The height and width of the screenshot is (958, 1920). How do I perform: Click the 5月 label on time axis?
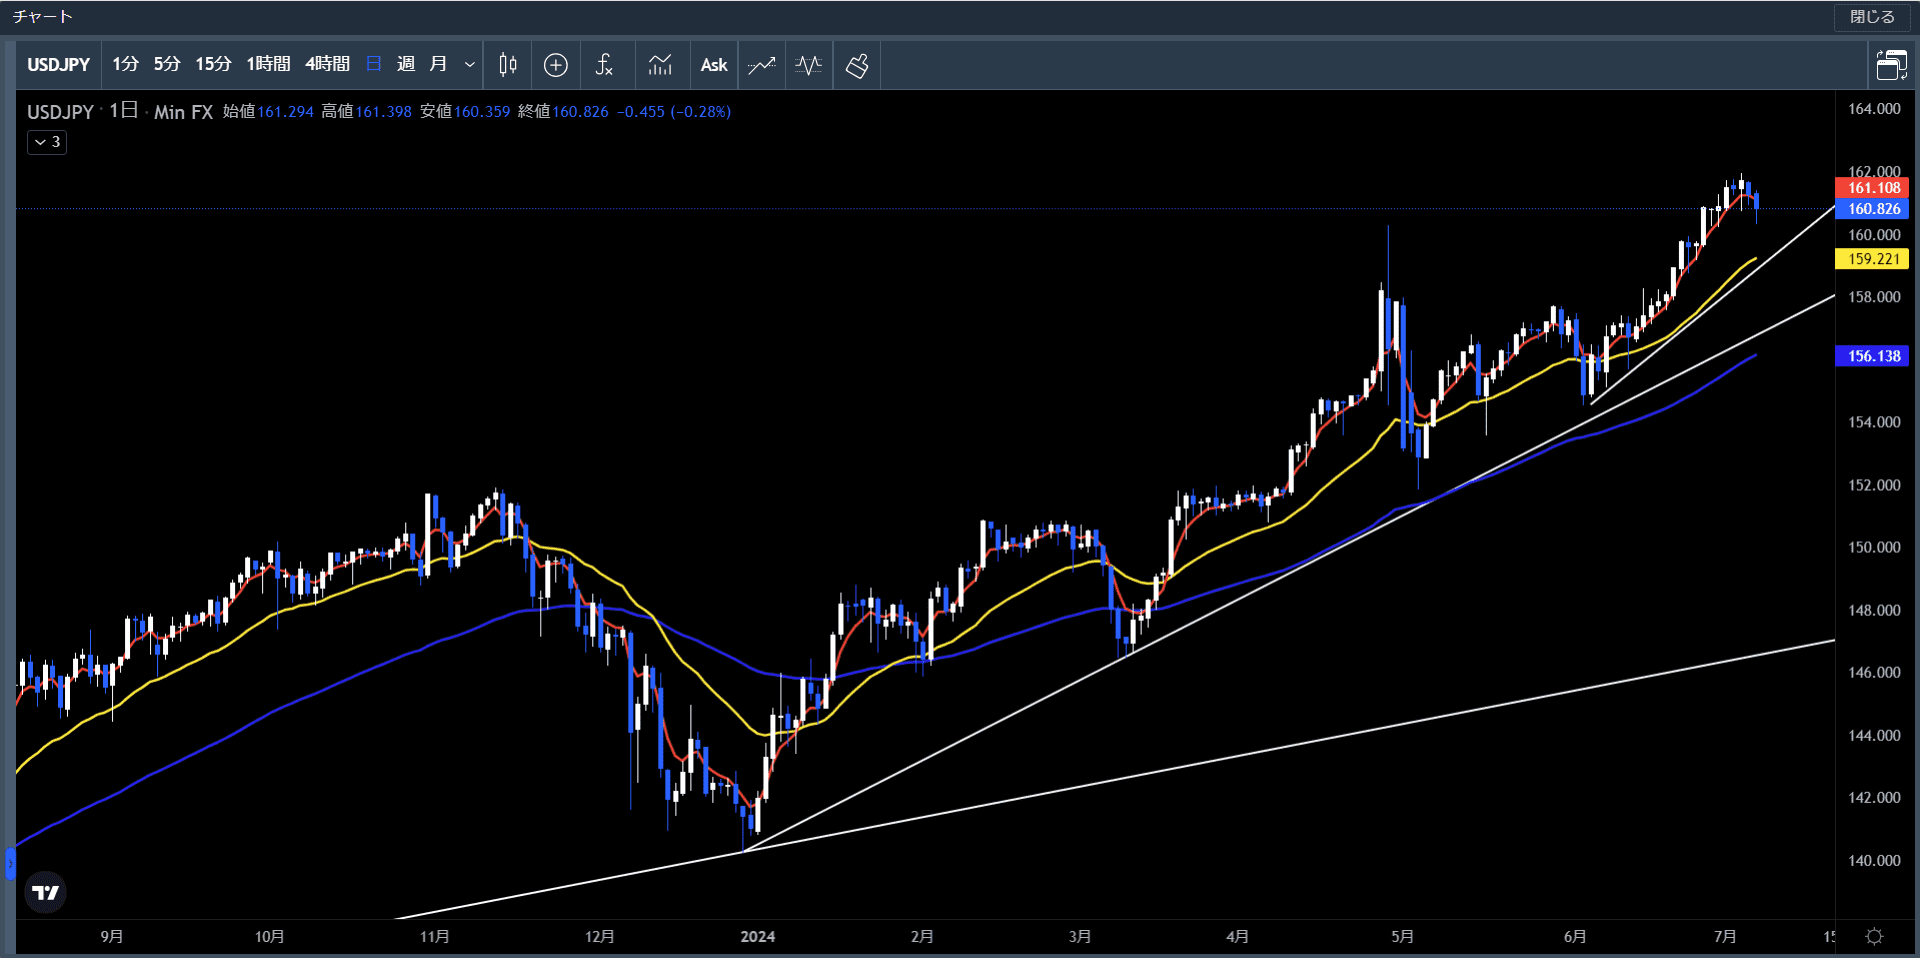click(1402, 937)
